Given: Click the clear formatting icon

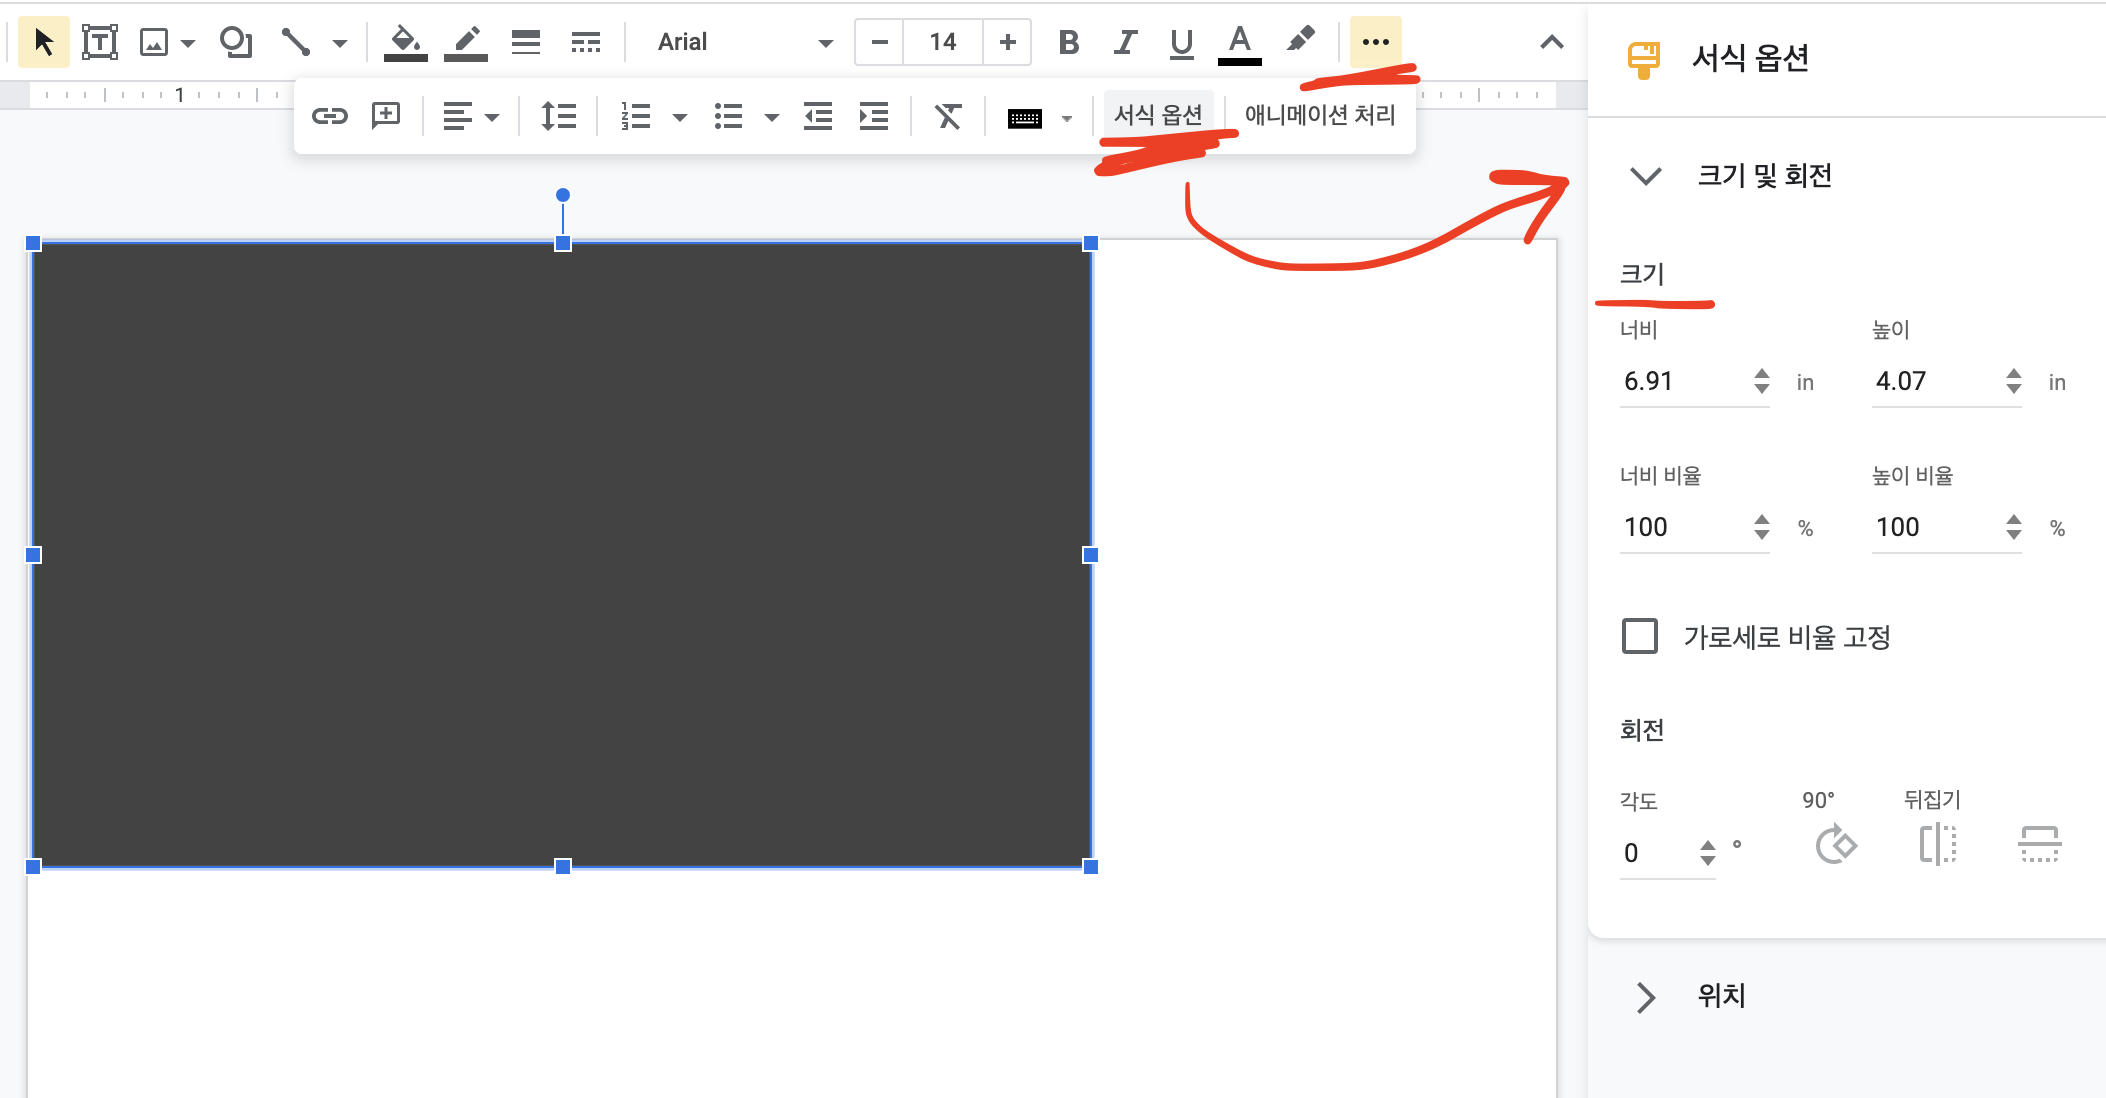Looking at the screenshot, I should coord(948,116).
